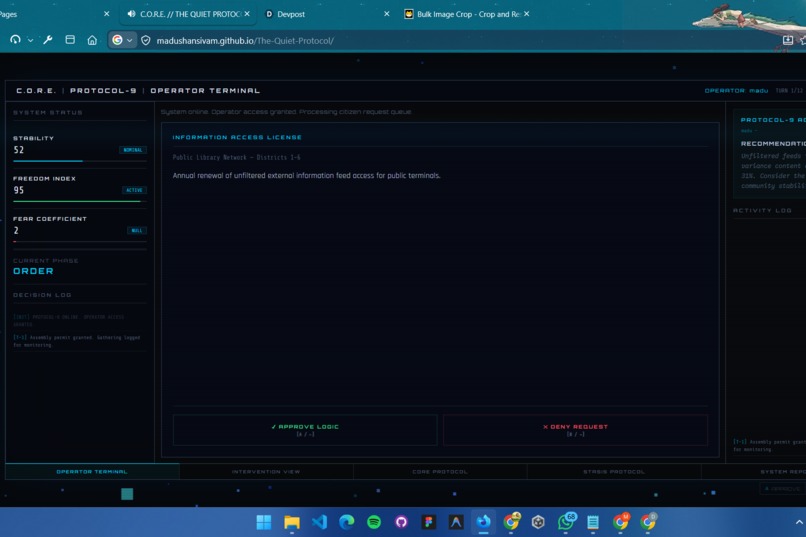Viewport: 806px width, 537px height.
Task: Expand the system tray hidden icons chevron
Action: [x=799, y=522]
